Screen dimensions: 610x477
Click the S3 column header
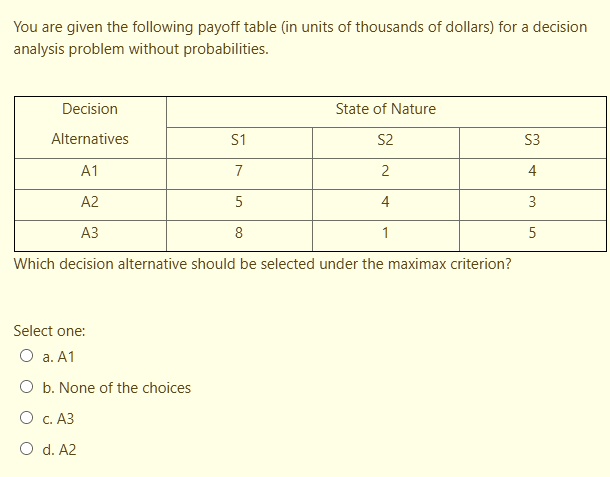coord(532,141)
